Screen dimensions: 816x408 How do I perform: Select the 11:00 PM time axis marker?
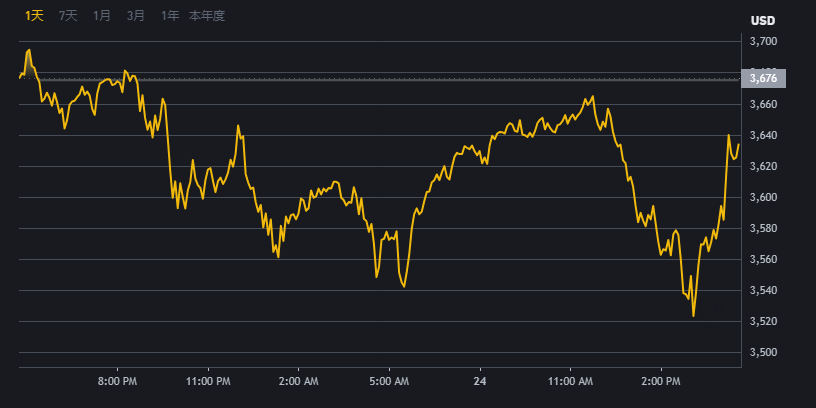click(208, 382)
